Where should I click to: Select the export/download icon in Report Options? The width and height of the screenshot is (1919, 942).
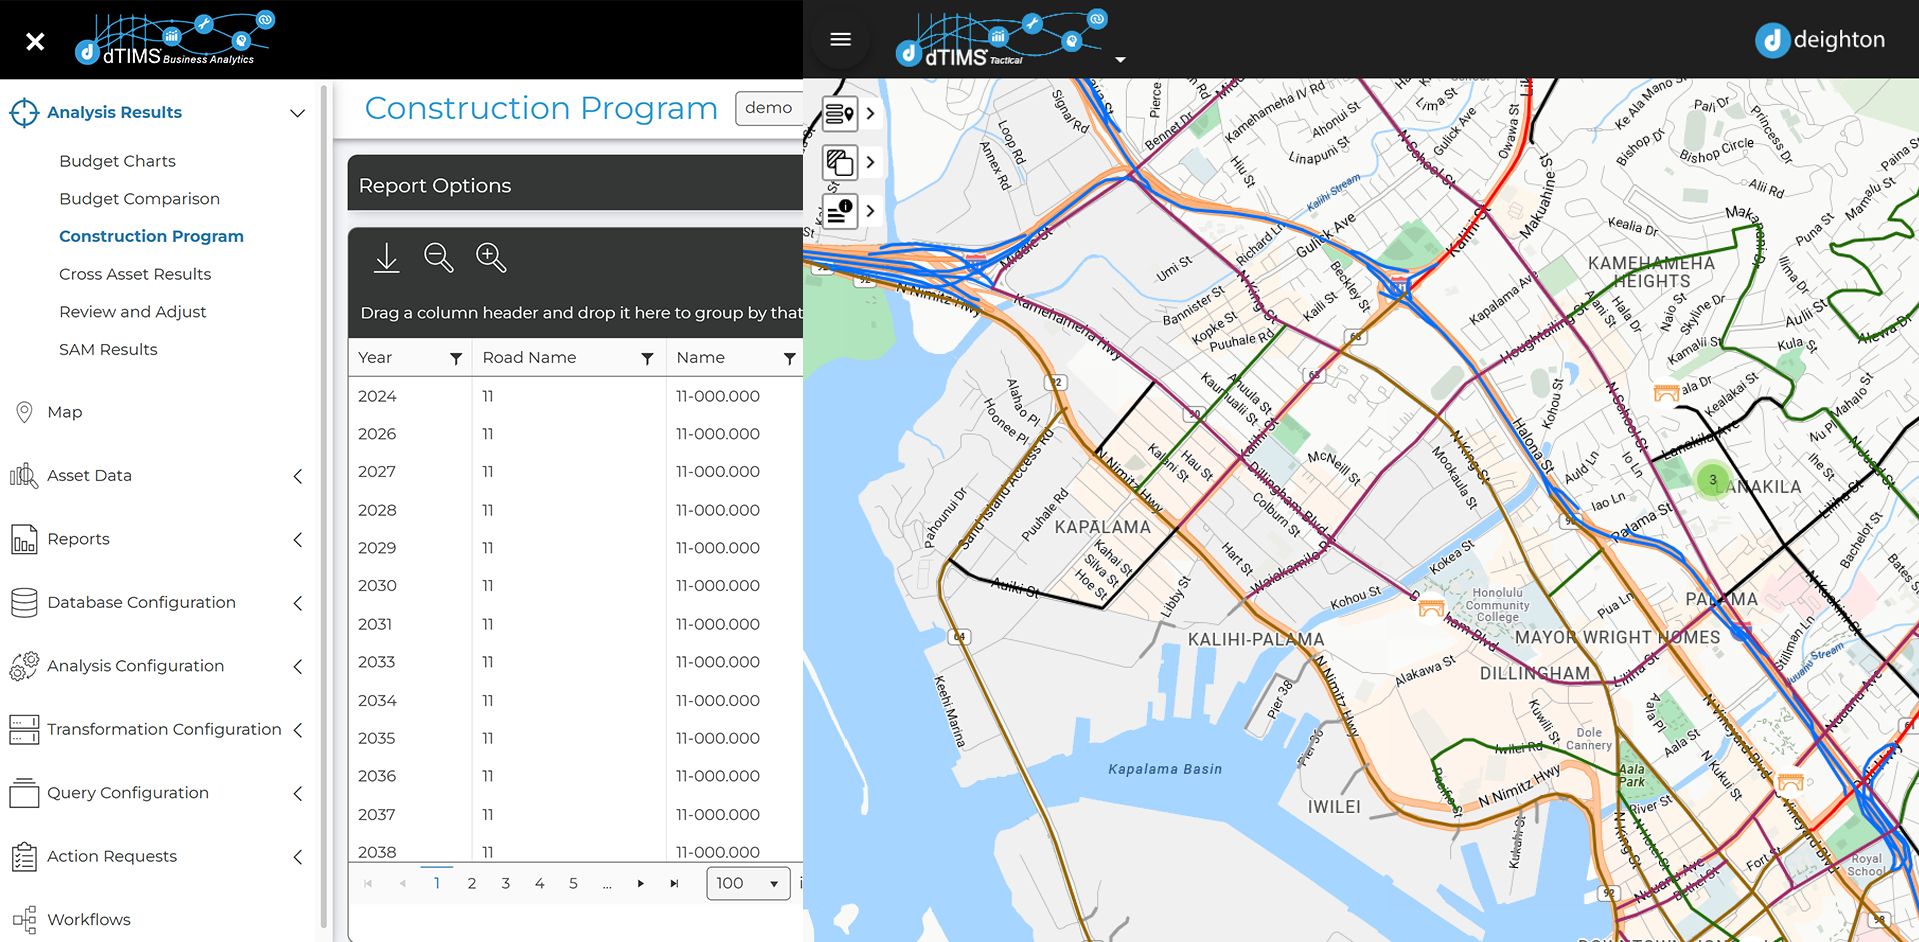coord(387,258)
